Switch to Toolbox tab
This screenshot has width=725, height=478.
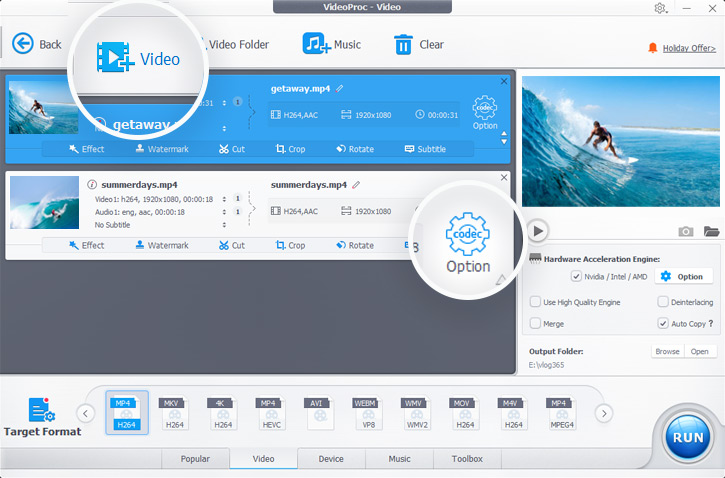pos(467,459)
